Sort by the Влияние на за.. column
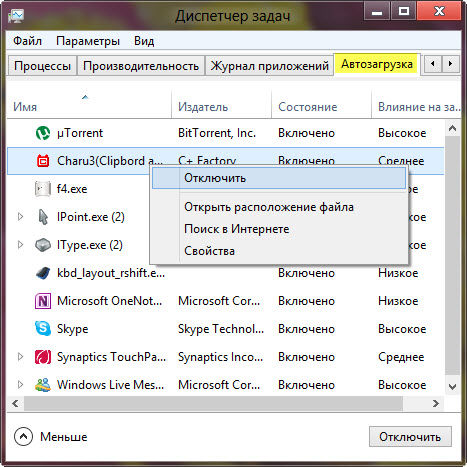 coord(416,104)
